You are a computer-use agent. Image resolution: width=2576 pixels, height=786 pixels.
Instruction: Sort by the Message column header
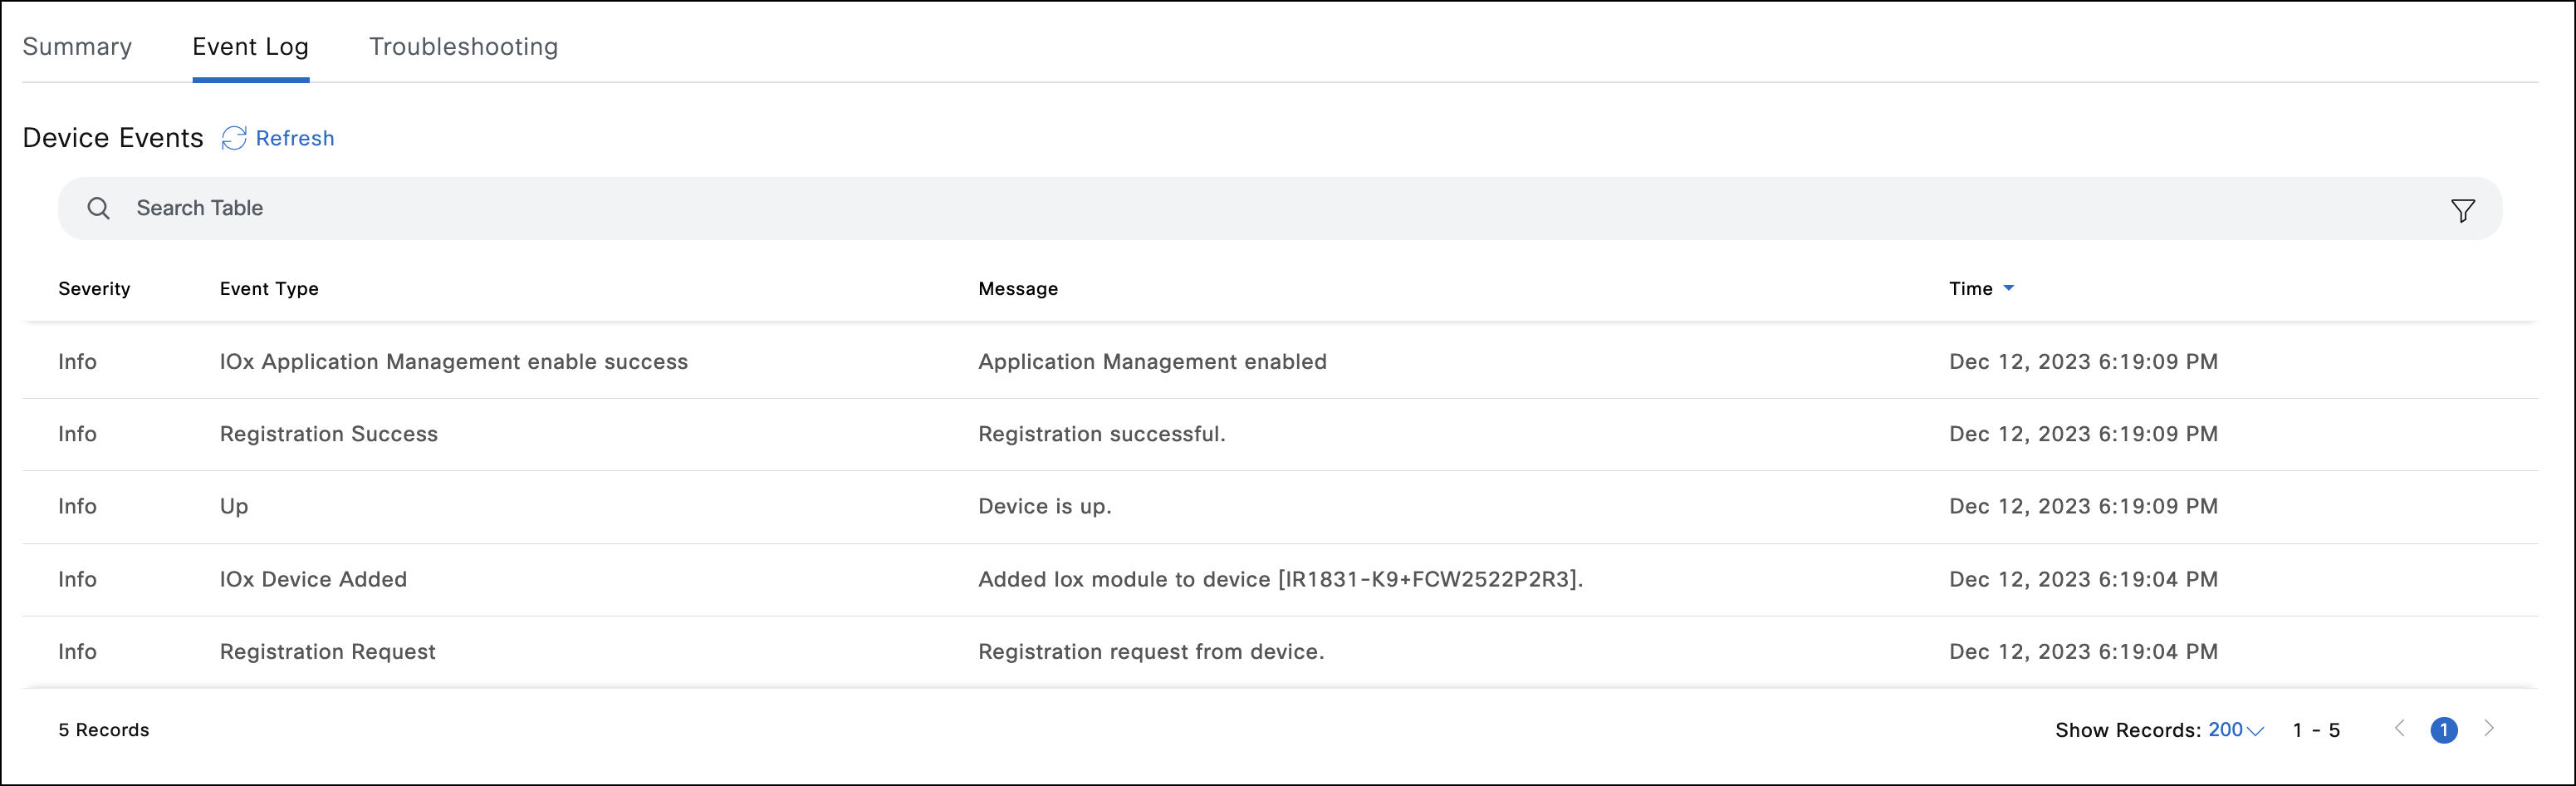(1018, 289)
